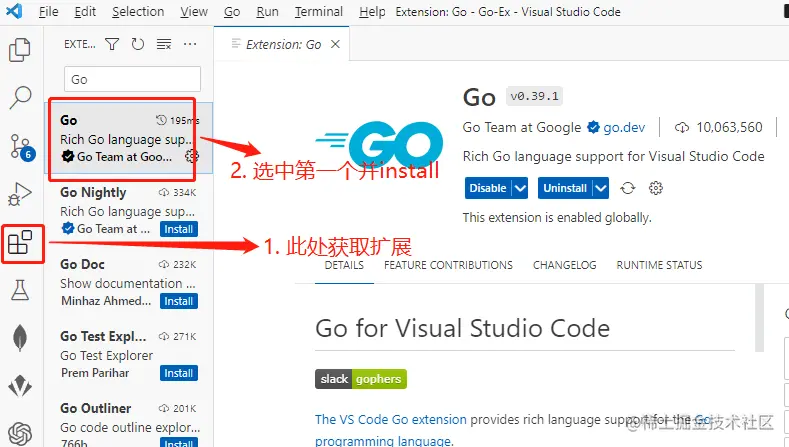789x447 pixels.
Task: Open the Search view in activity bar
Action: [20, 98]
